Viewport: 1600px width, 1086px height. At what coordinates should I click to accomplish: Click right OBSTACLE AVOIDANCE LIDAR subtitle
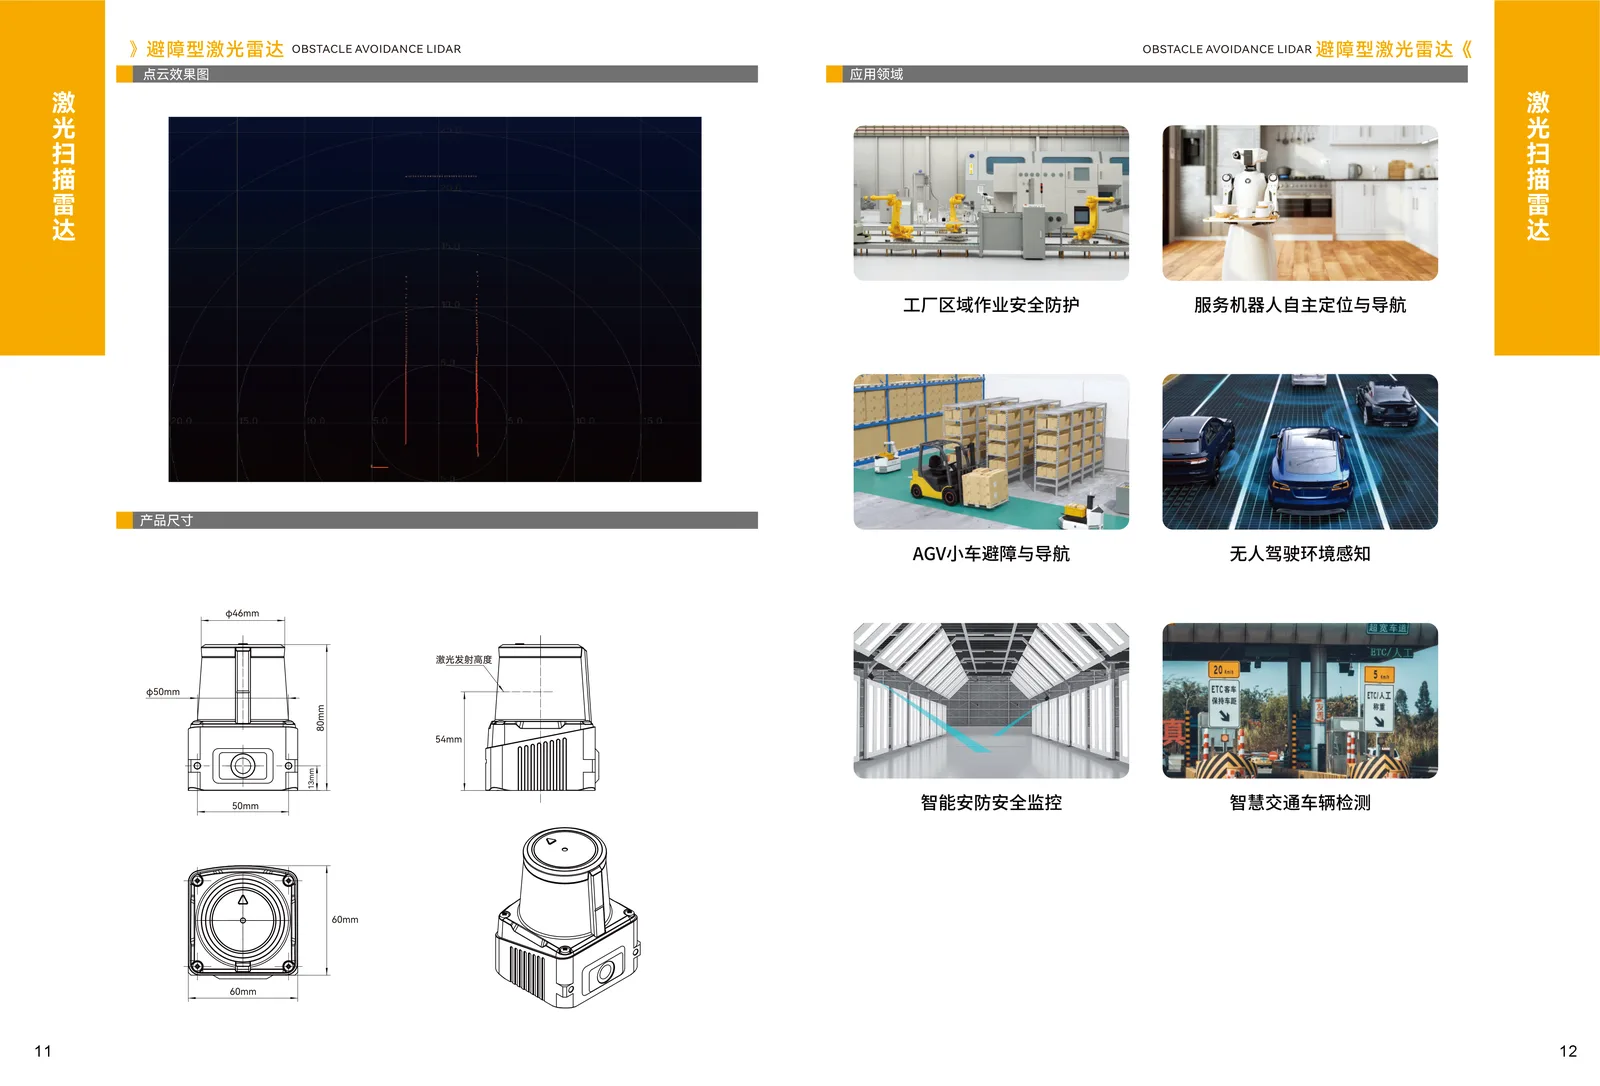pos(1227,49)
